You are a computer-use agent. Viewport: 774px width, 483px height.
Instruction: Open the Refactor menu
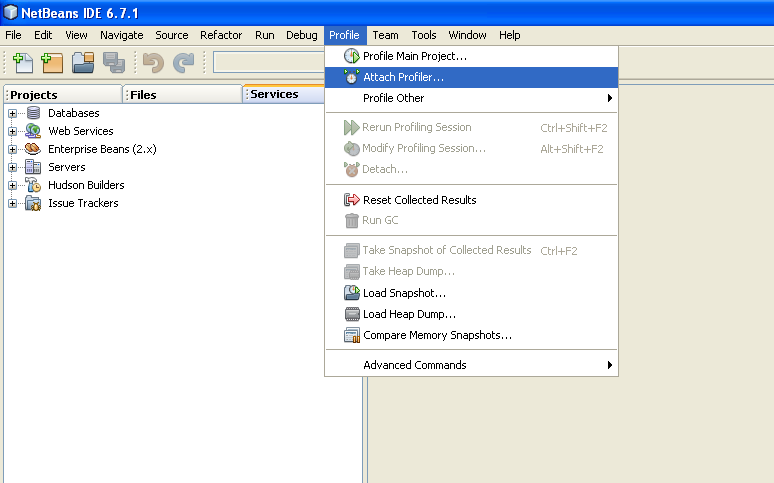click(x=221, y=35)
